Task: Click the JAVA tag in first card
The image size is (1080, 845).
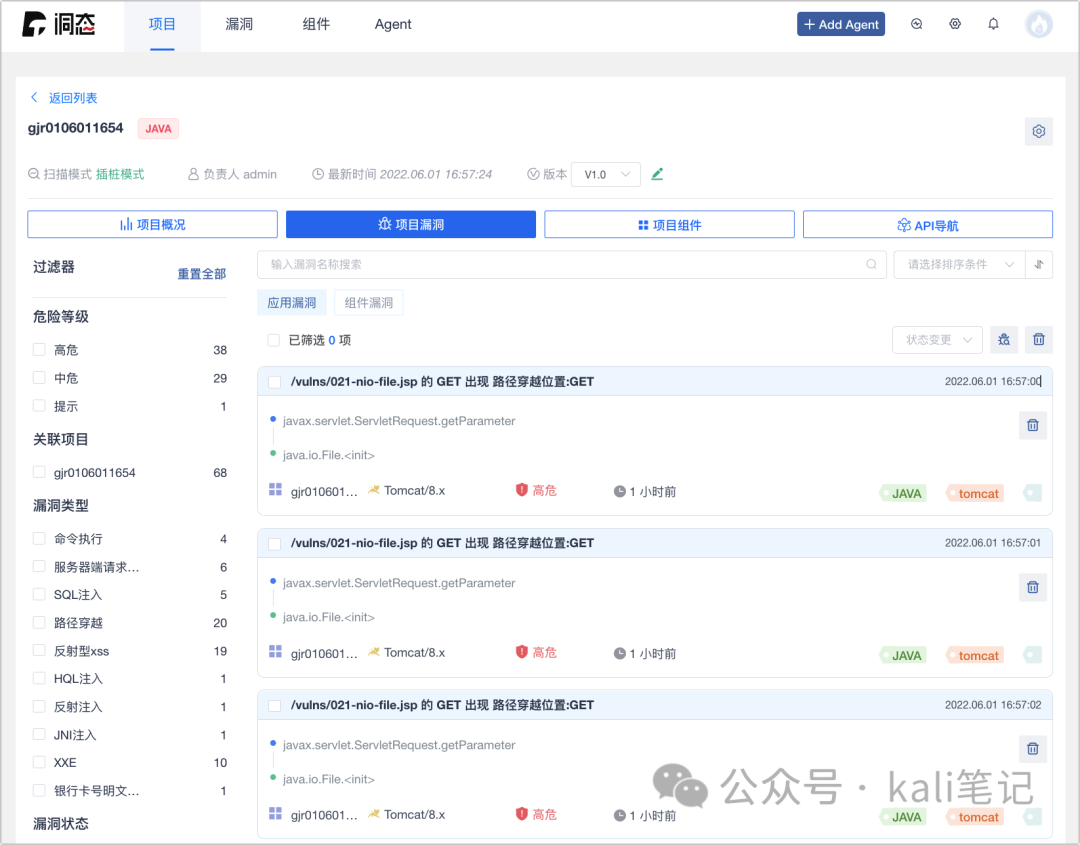Action: [903, 493]
